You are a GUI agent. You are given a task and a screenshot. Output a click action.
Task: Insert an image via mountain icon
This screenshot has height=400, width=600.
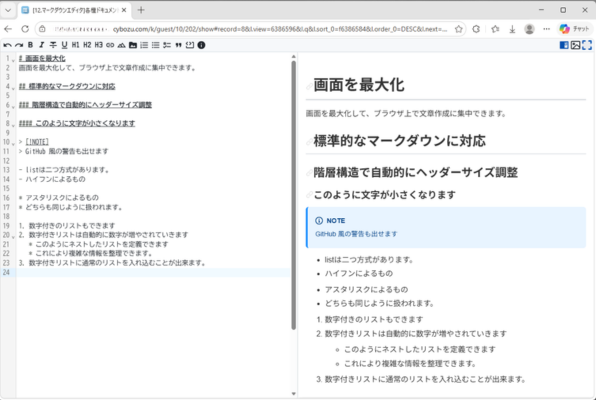[121, 45]
